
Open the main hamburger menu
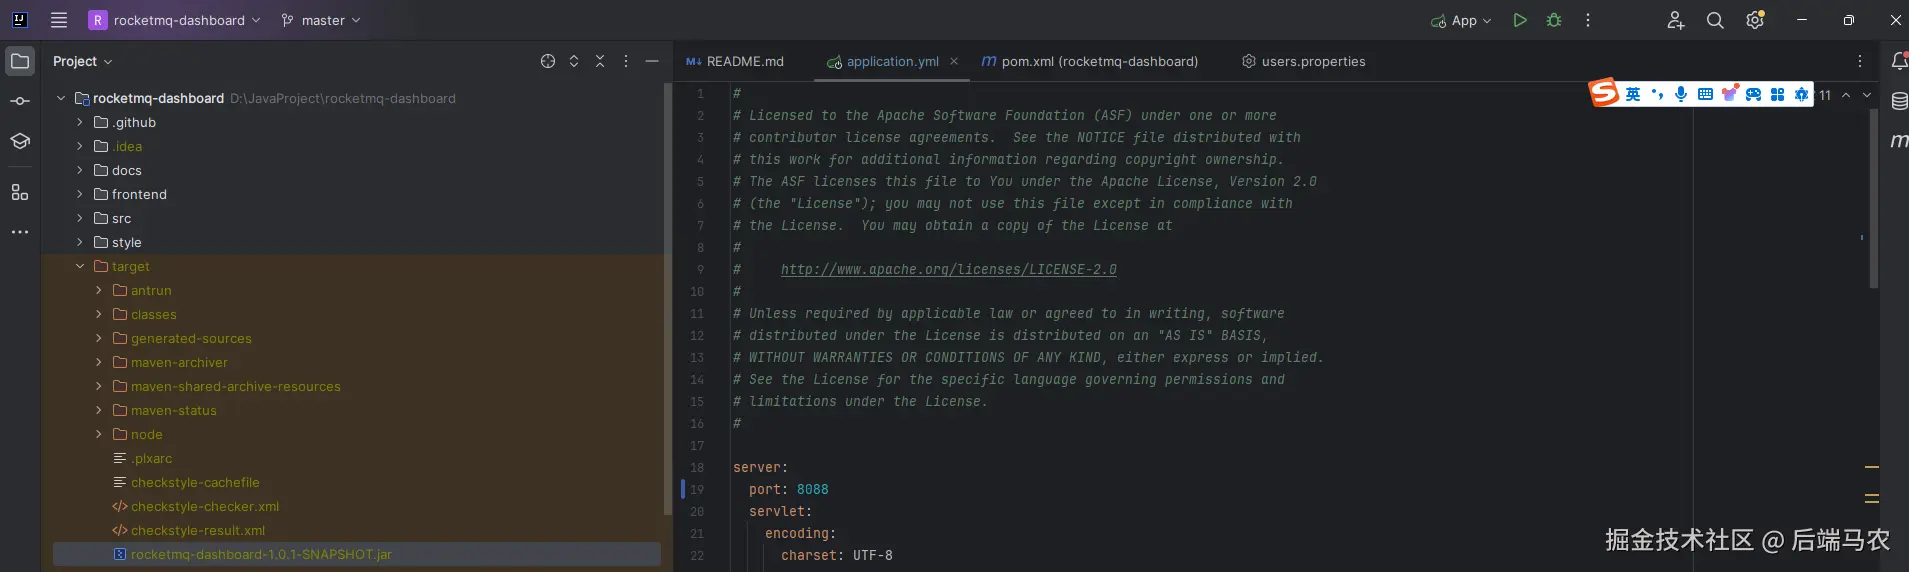59,20
